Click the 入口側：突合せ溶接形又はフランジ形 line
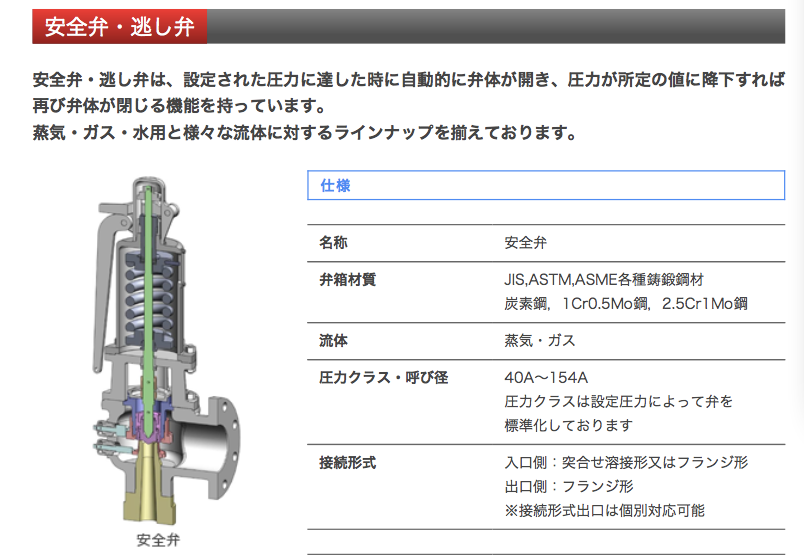Image resolution: width=804 pixels, height=559 pixels. point(626,463)
